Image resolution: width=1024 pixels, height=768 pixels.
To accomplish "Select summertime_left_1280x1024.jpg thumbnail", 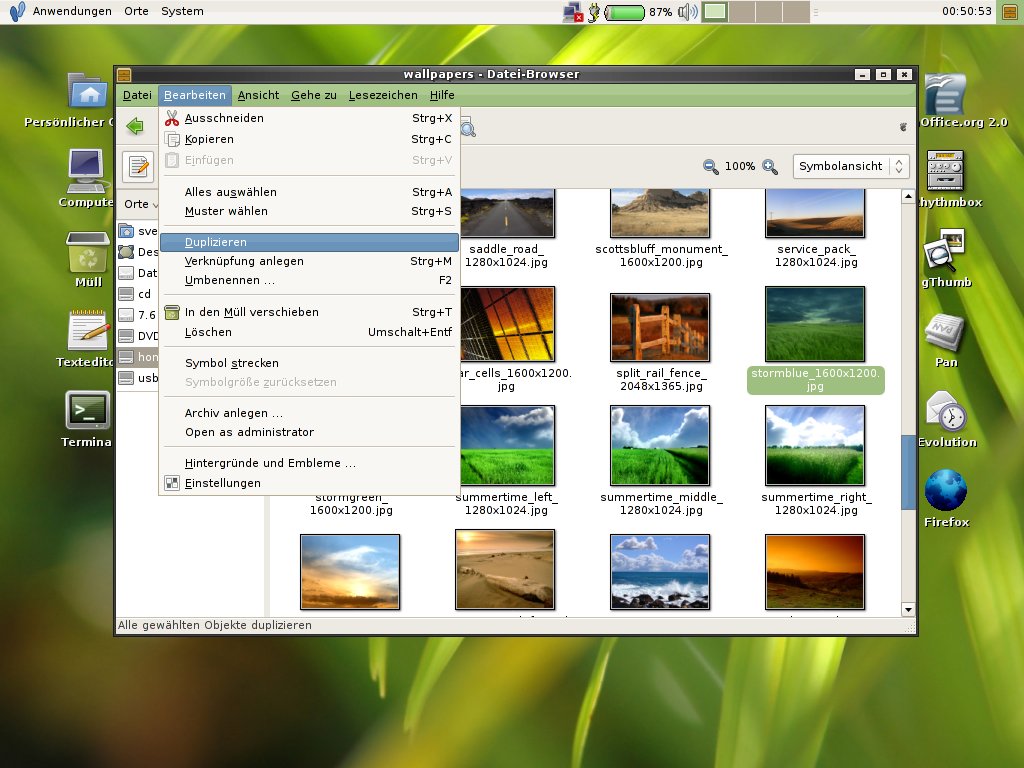I will 507,445.
